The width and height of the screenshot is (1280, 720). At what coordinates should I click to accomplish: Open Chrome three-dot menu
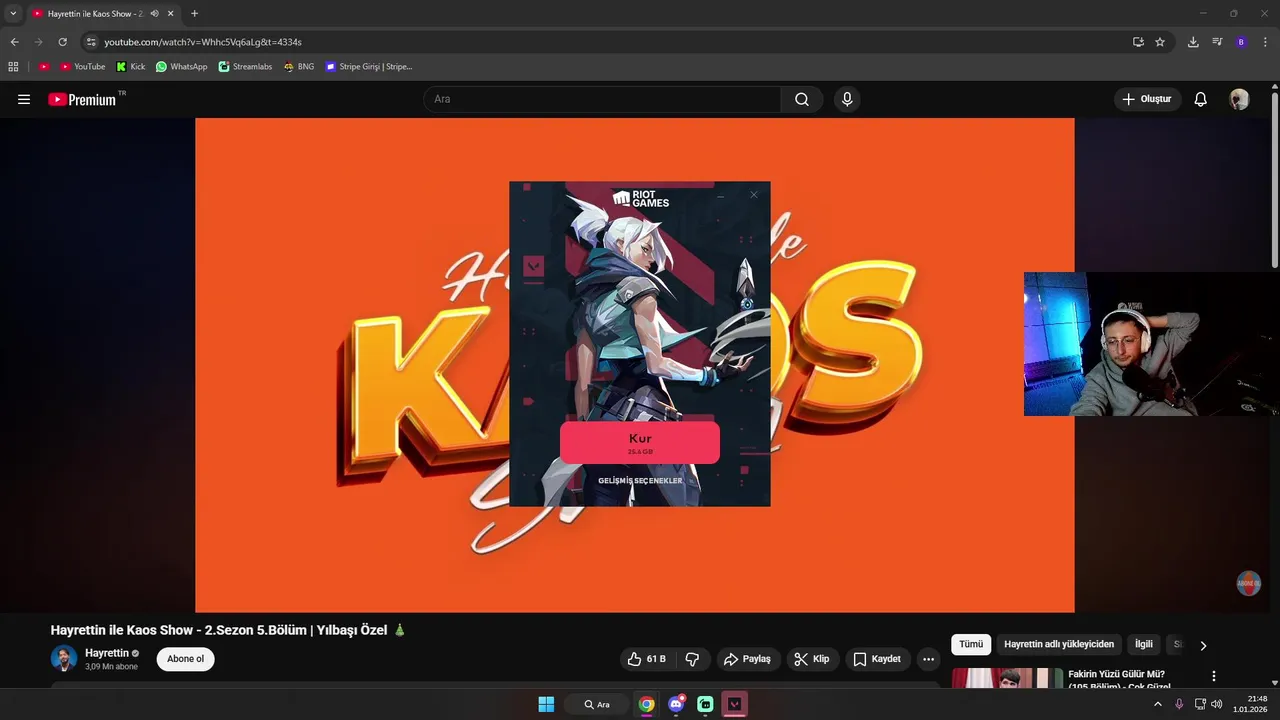(x=1265, y=42)
